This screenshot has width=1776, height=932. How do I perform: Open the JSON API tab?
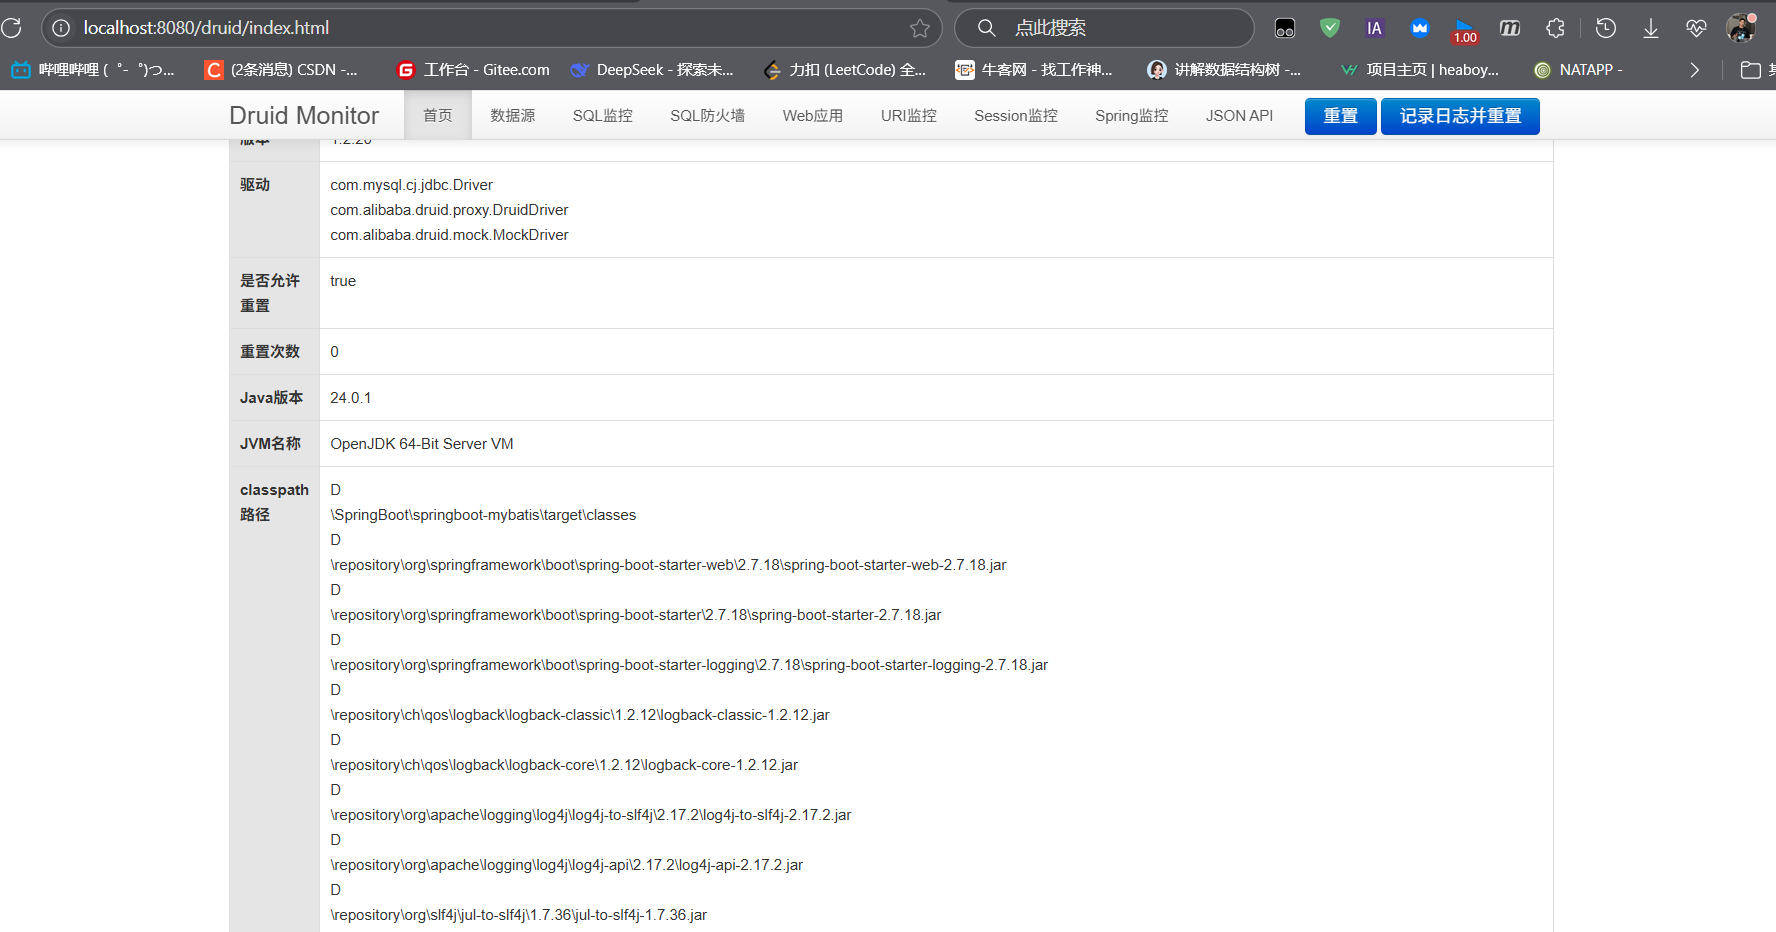click(1240, 116)
